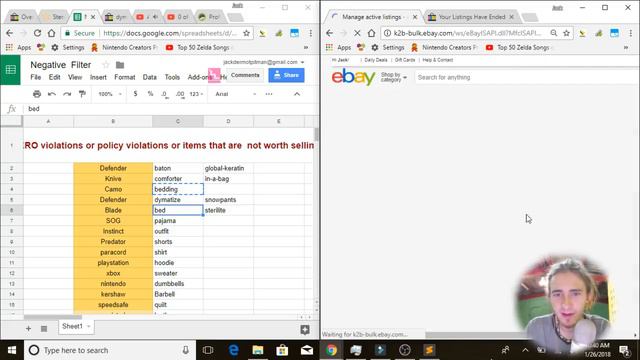This screenshot has height=360, width=640.
Task: Open the Edit menu in Sheets
Action: (54, 77)
